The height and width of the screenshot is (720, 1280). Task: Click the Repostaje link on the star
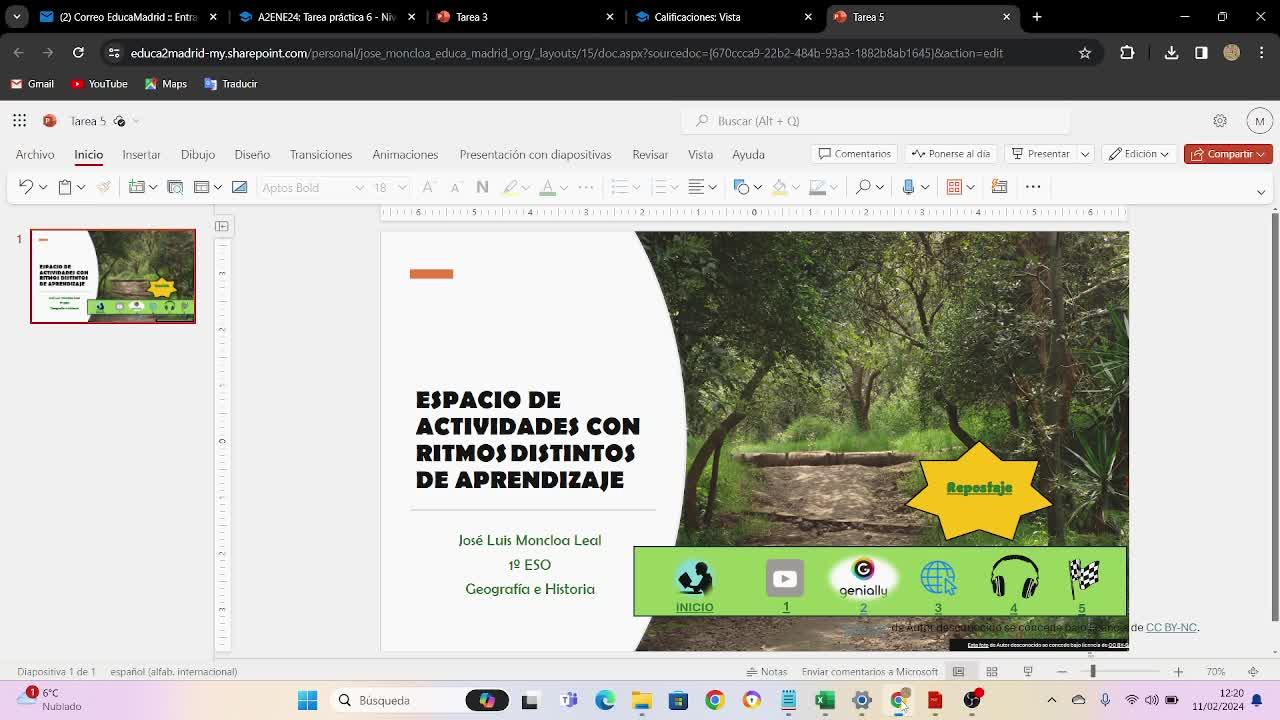pyautogui.click(x=979, y=488)
